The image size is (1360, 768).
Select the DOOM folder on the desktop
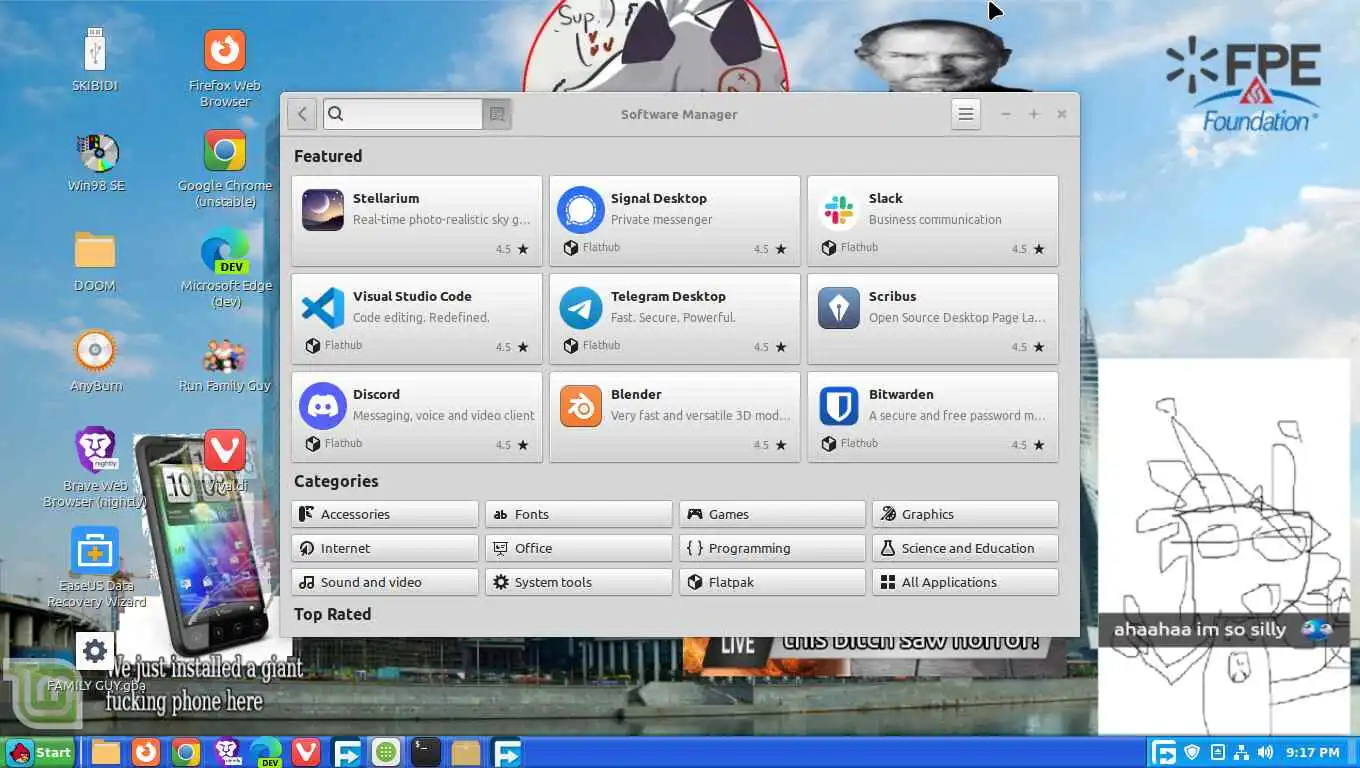click(x=95, y=261)
